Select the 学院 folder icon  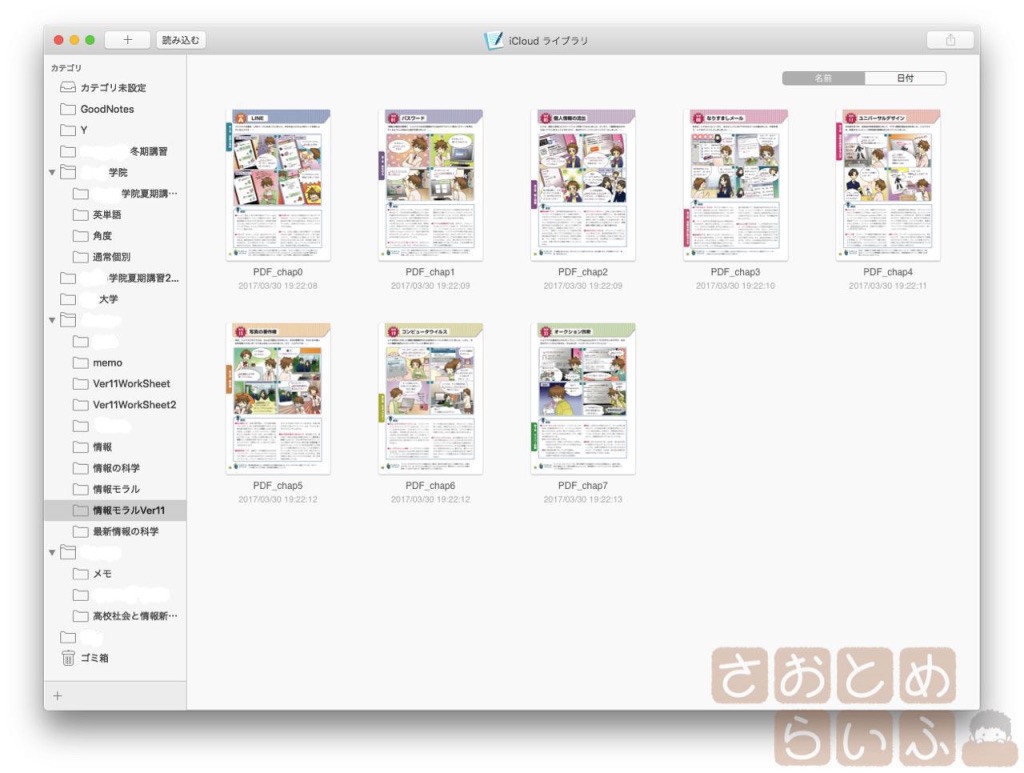tap(68, 172)
